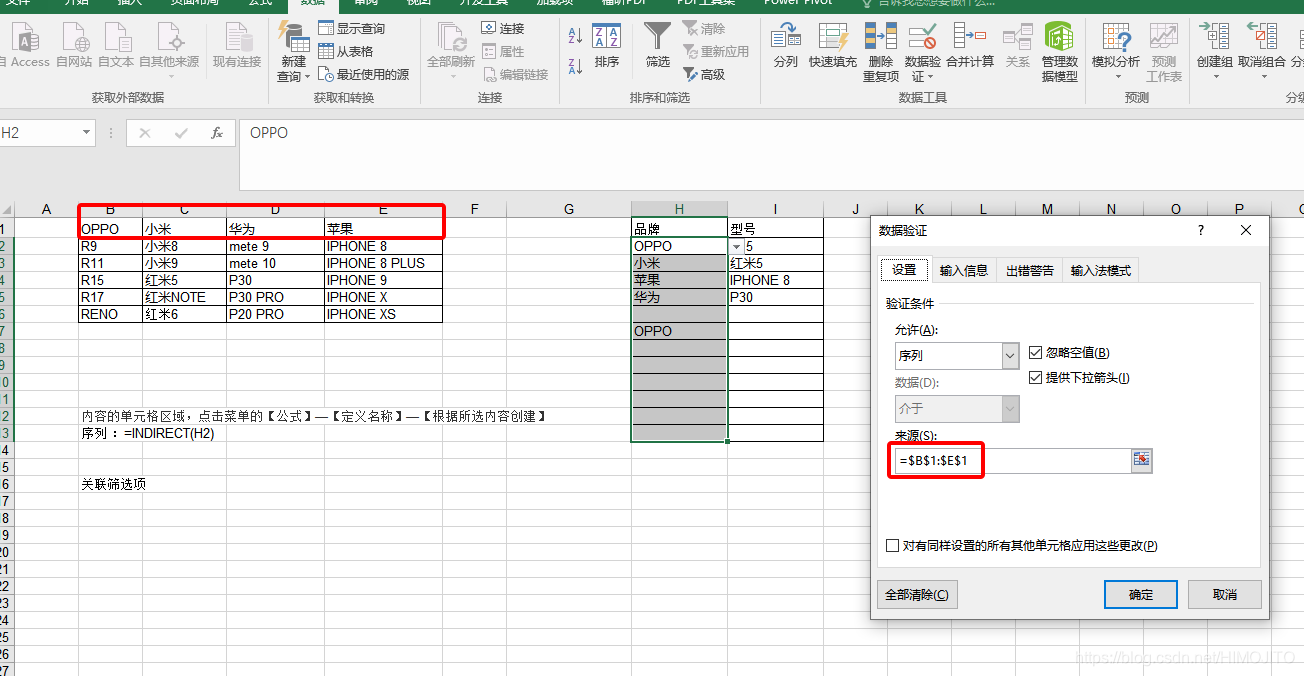
Task: Toggle the Filter (筛选) funnel
Action: coord(658,45)
